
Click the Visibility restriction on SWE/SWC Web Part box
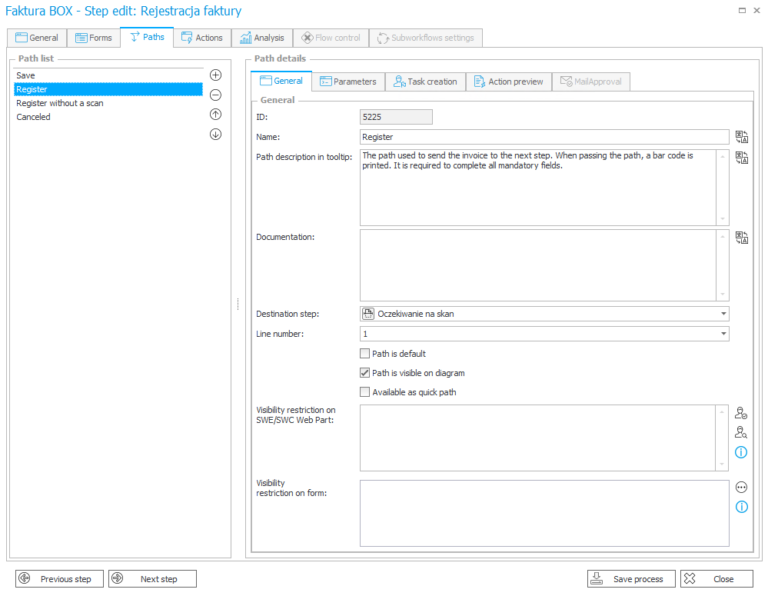[x=538, y=437]
